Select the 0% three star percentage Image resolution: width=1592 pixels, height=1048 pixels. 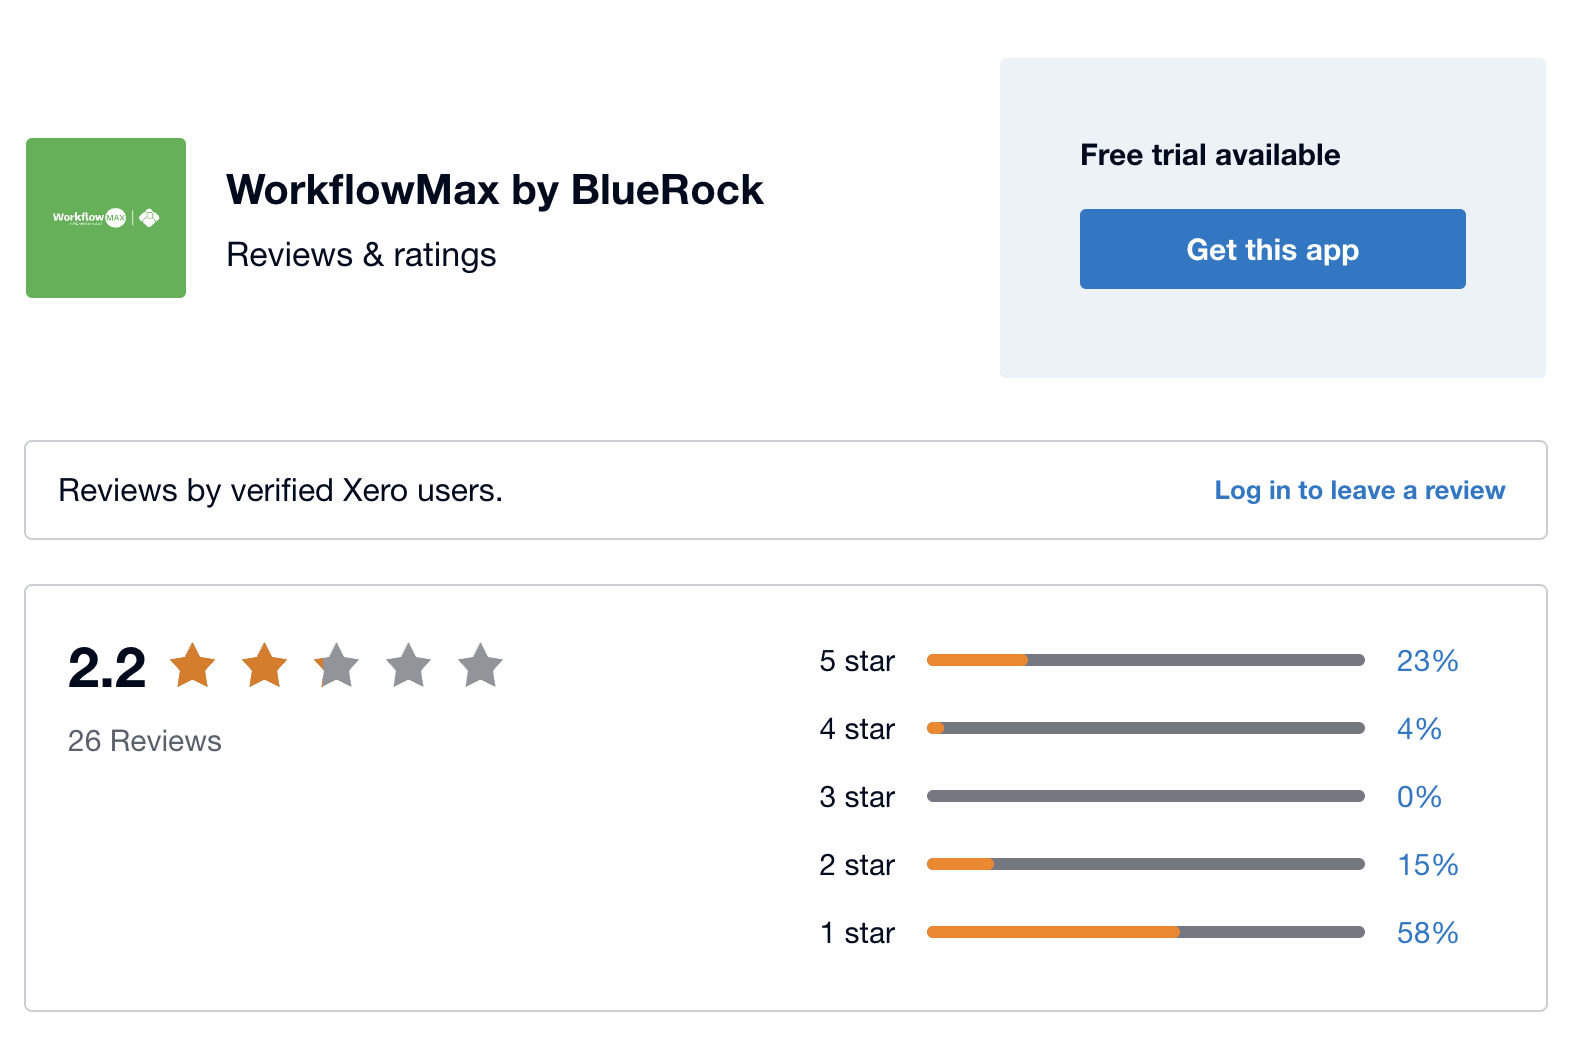tap(1419, 797)
